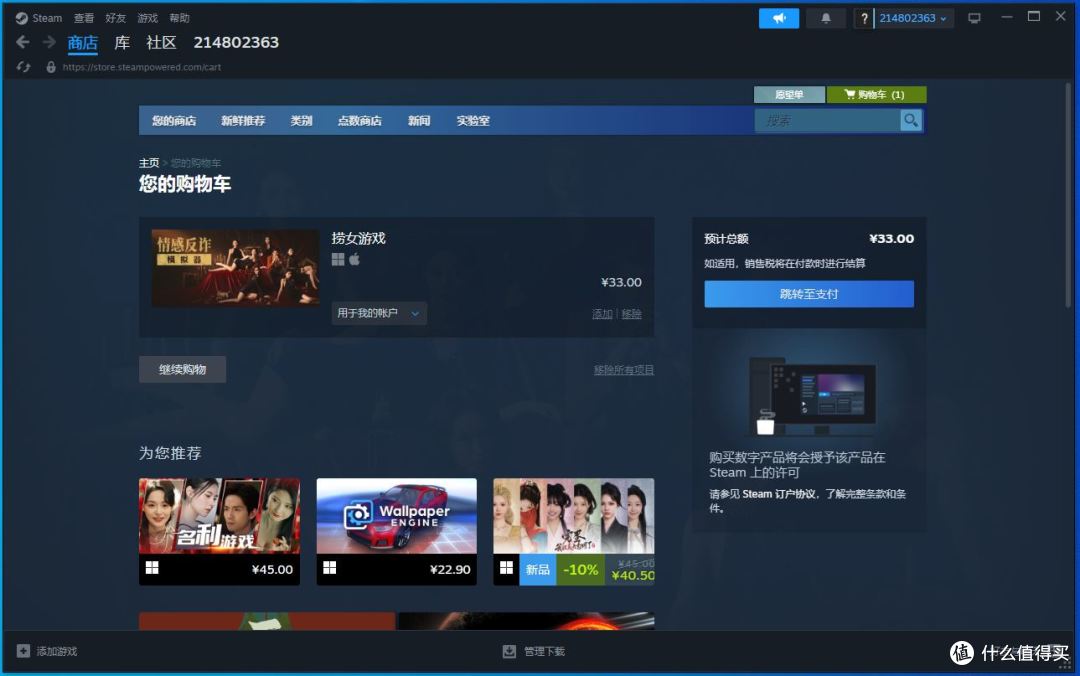This screenshot has height=676, width=1080.
Task: Switch to the 商店 tab
Action: (x=83, y=43)
